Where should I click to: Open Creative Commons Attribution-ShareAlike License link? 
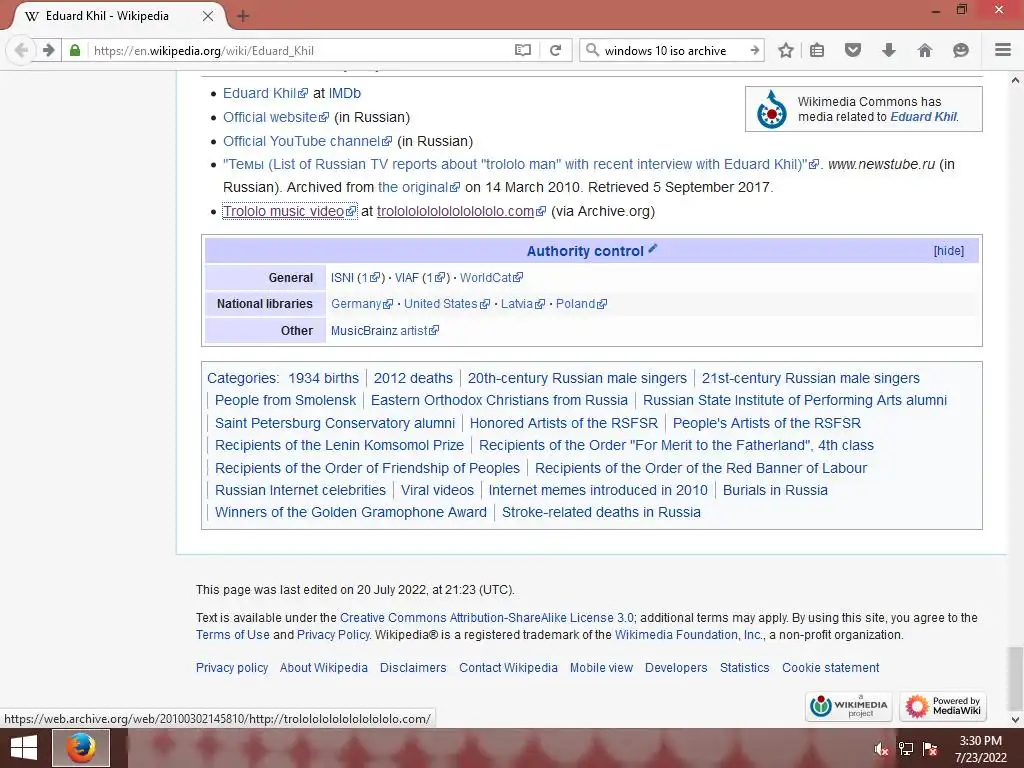(487, 618)
